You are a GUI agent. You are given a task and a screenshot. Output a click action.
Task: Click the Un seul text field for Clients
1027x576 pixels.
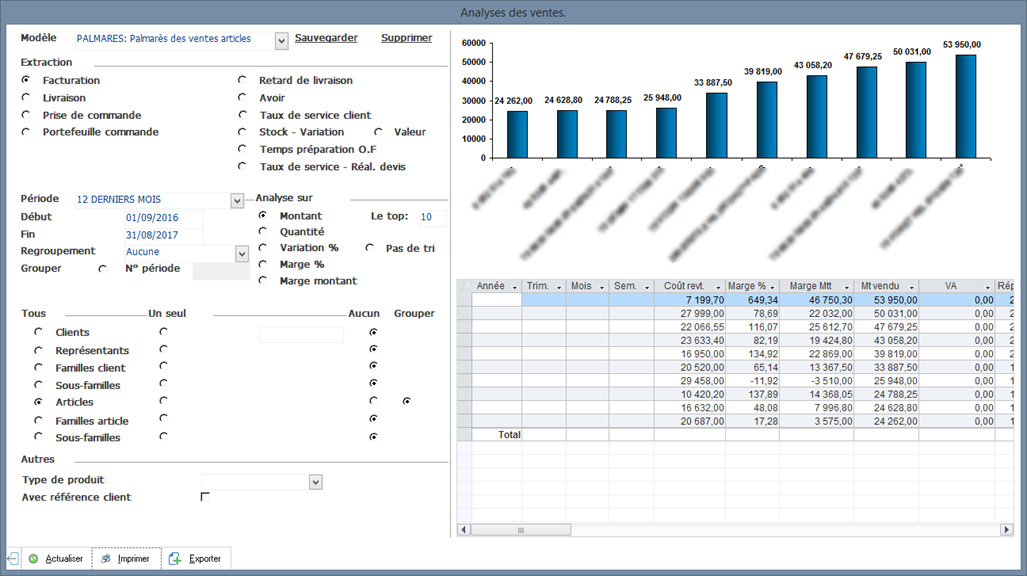pos(301,334)
